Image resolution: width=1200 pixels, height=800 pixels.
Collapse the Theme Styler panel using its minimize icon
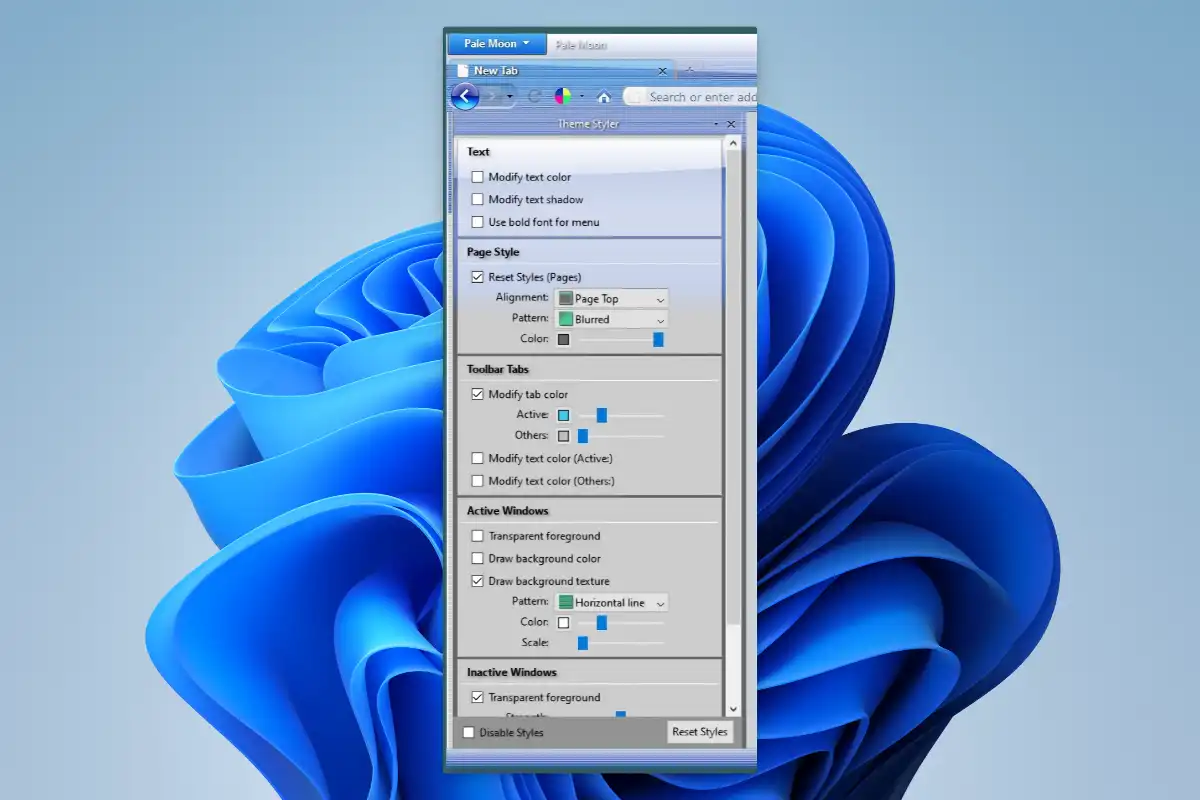tap(716, 124)
